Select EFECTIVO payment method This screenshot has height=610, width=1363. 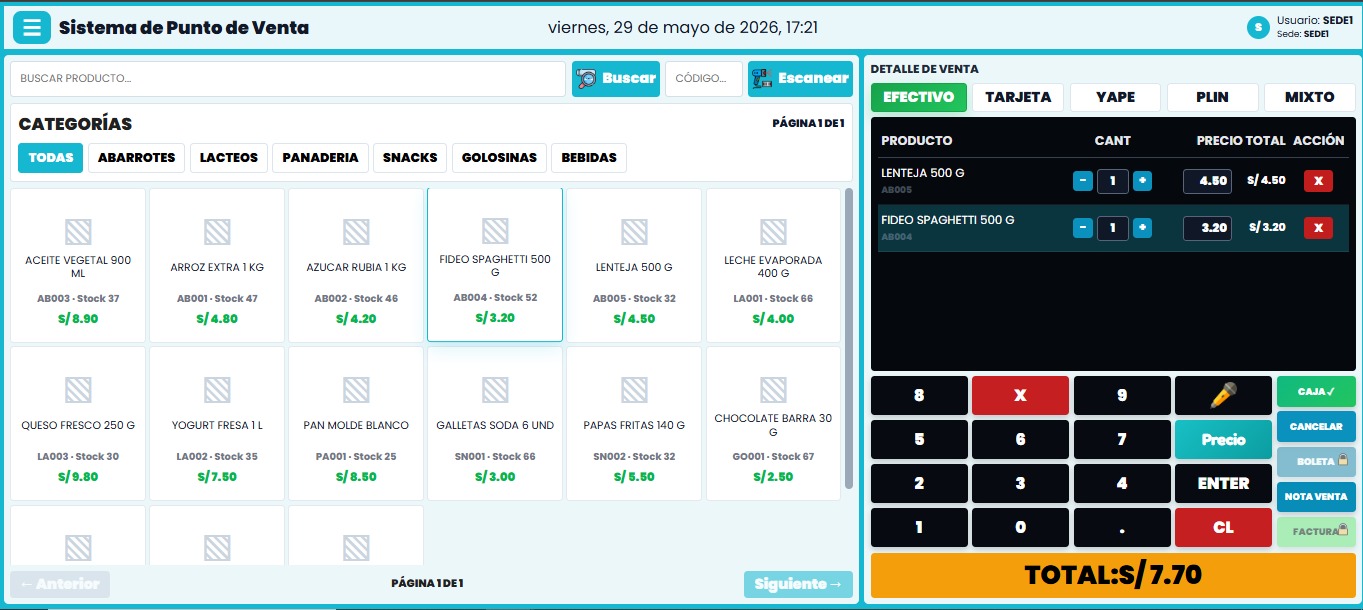pyautogui.click(x=919, y=97)
